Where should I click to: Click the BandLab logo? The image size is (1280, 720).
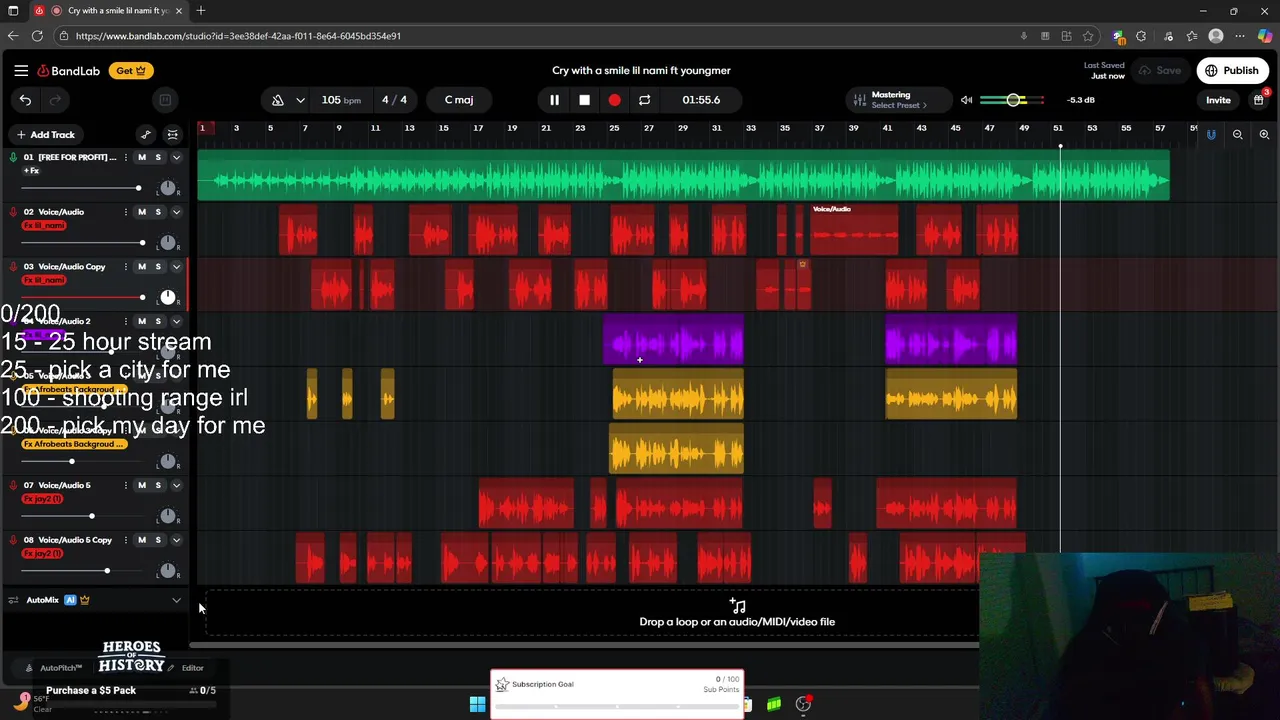69,71
